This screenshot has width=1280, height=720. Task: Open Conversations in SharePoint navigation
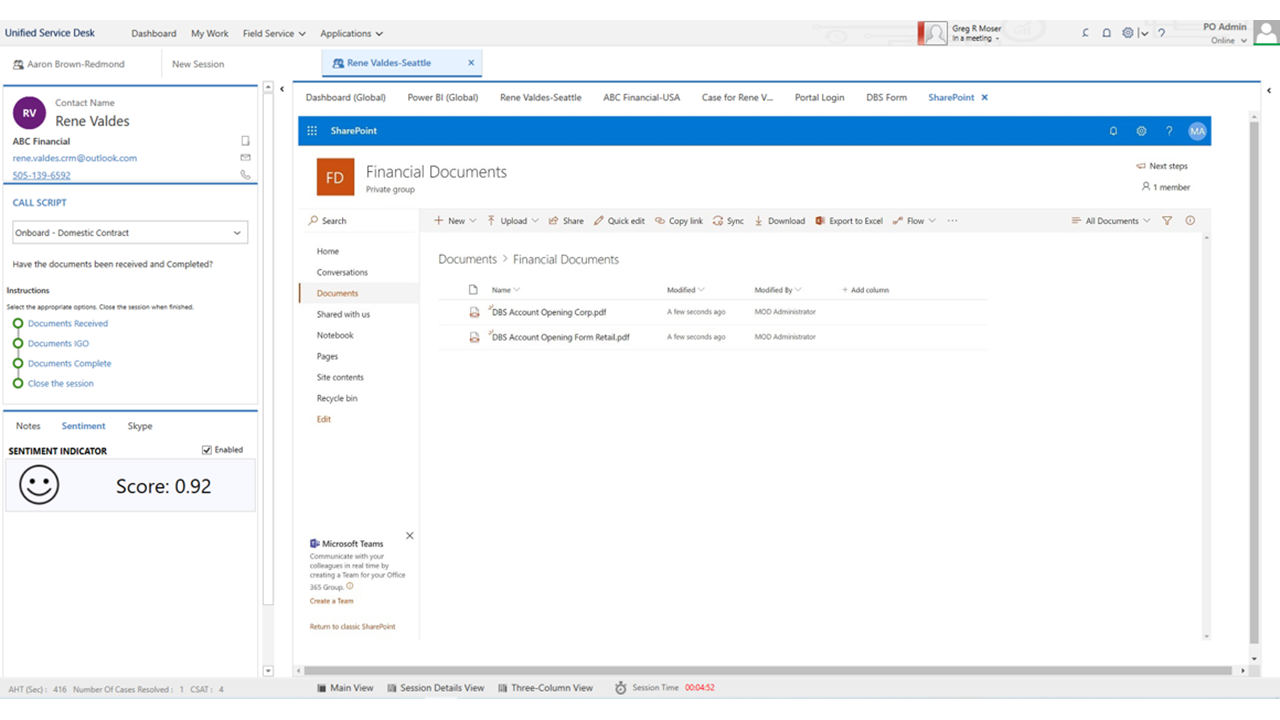[342, 272]
